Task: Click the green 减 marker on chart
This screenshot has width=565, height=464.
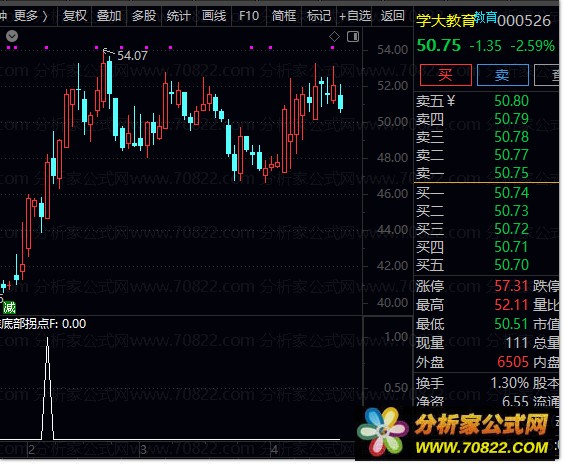Action: (9, 308)
